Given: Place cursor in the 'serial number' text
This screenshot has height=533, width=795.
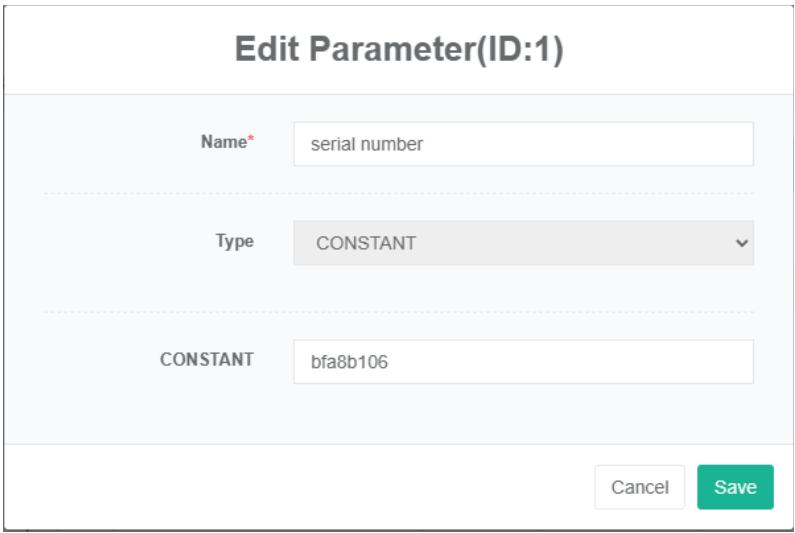Looking at the screenshot, I should tap(367, 144).
